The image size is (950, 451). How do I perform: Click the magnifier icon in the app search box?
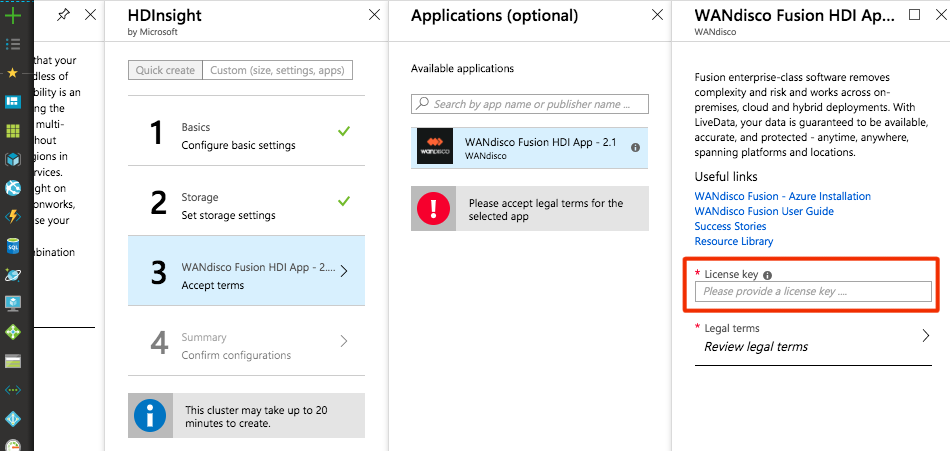point(423,103)
